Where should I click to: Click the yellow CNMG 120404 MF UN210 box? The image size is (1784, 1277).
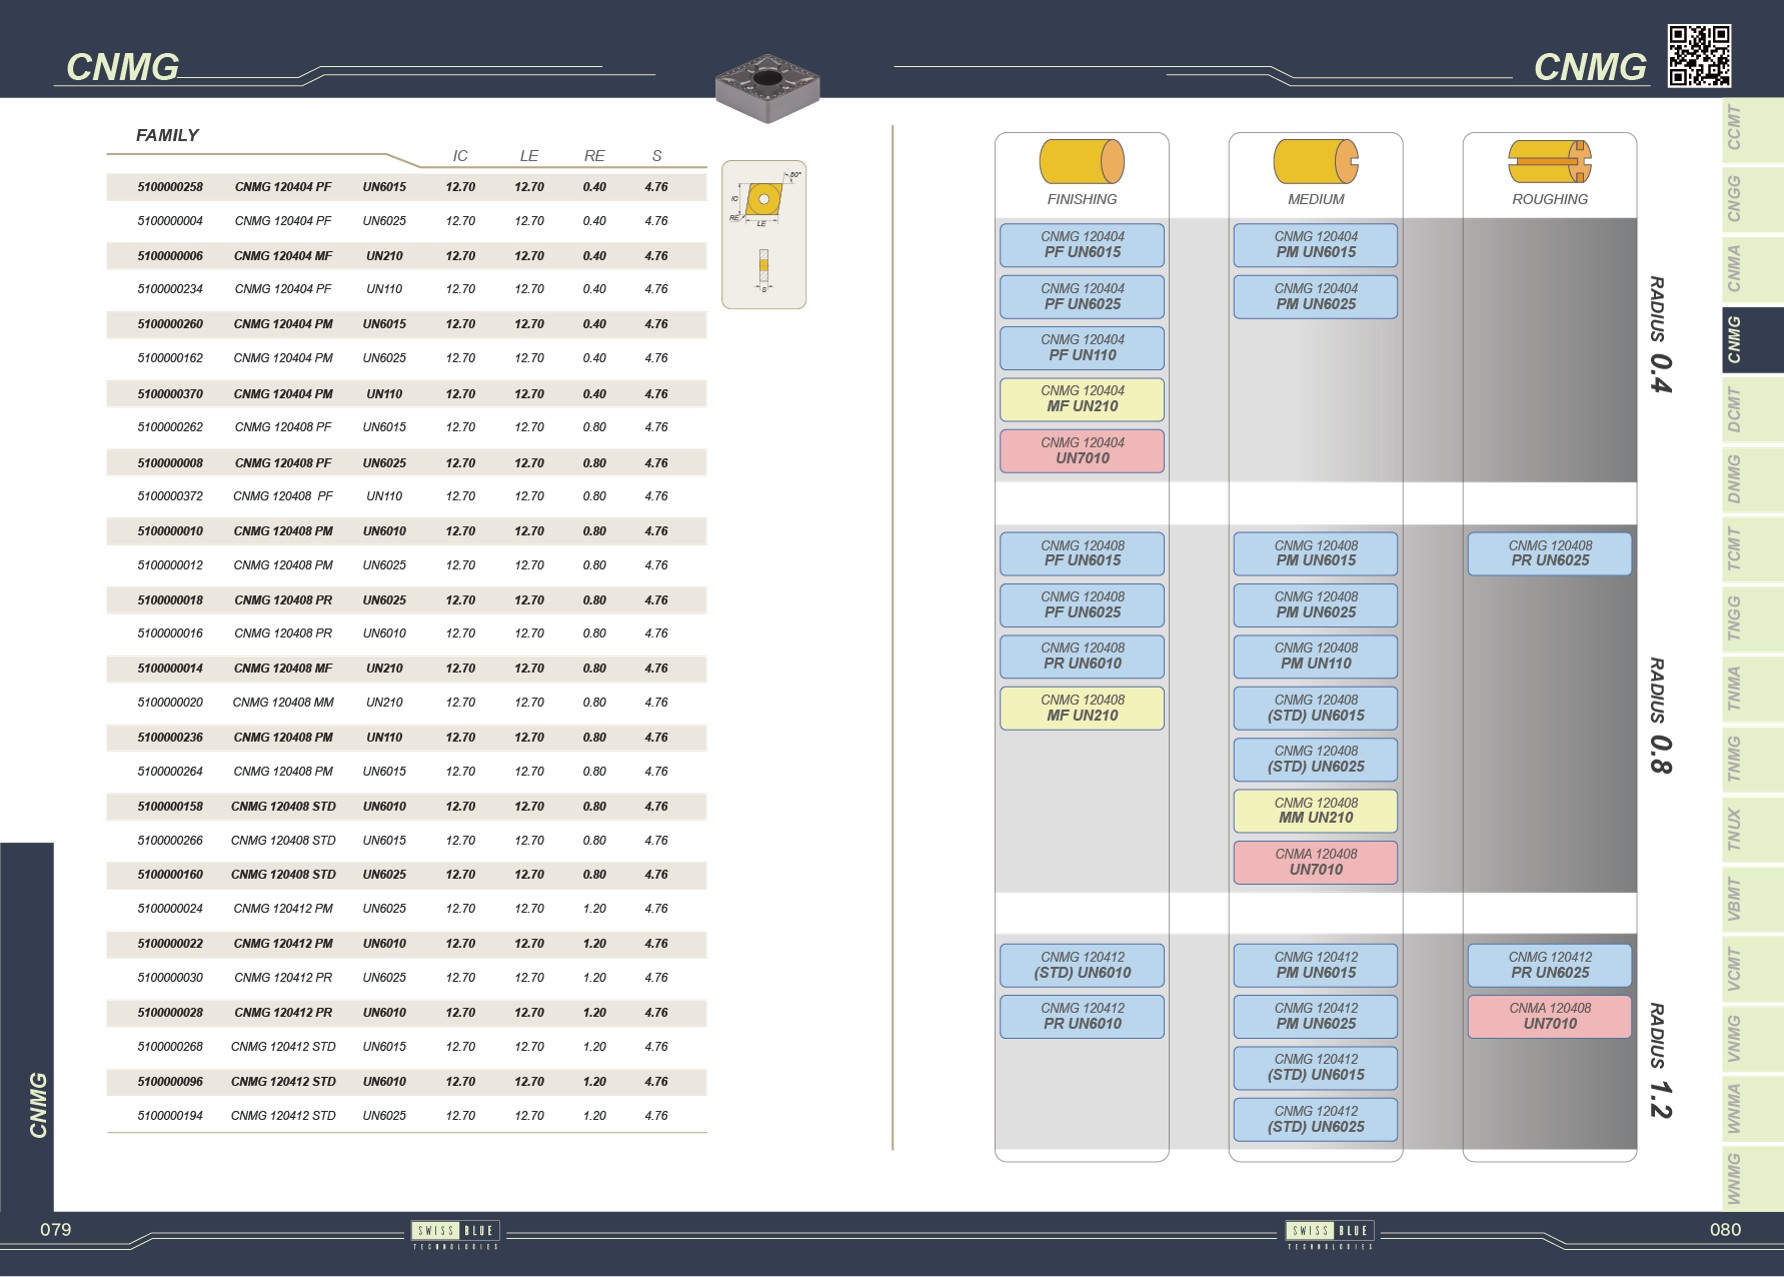(1082, 399)
